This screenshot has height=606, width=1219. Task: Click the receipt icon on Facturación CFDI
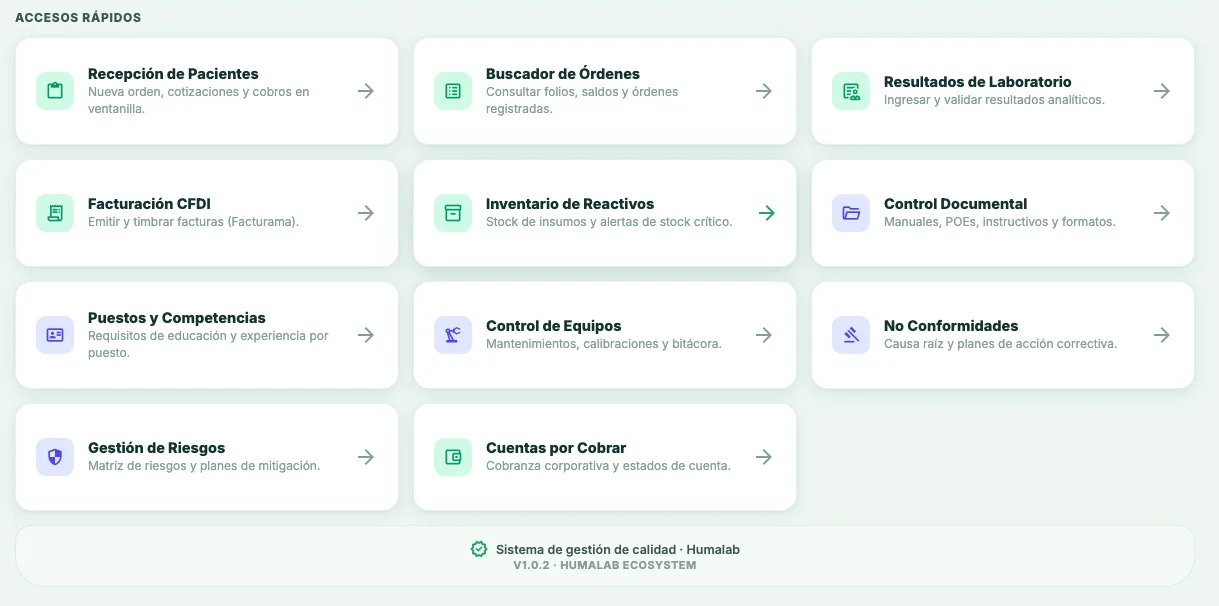click(55, 213)
